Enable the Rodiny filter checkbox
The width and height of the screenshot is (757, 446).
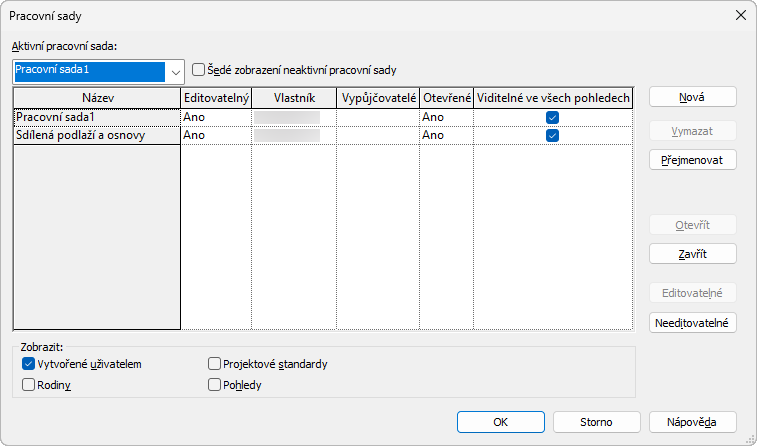[29, 384]
